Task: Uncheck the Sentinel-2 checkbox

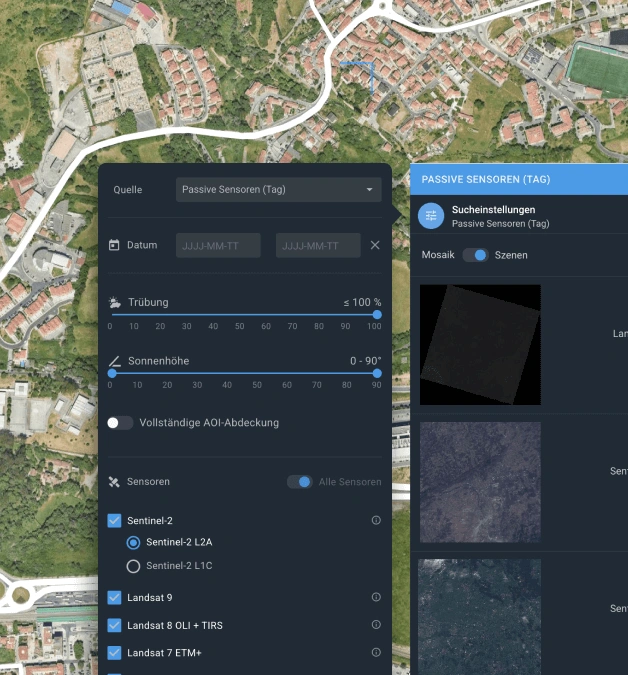Action: pyautogui.click(x=114, y=521)
